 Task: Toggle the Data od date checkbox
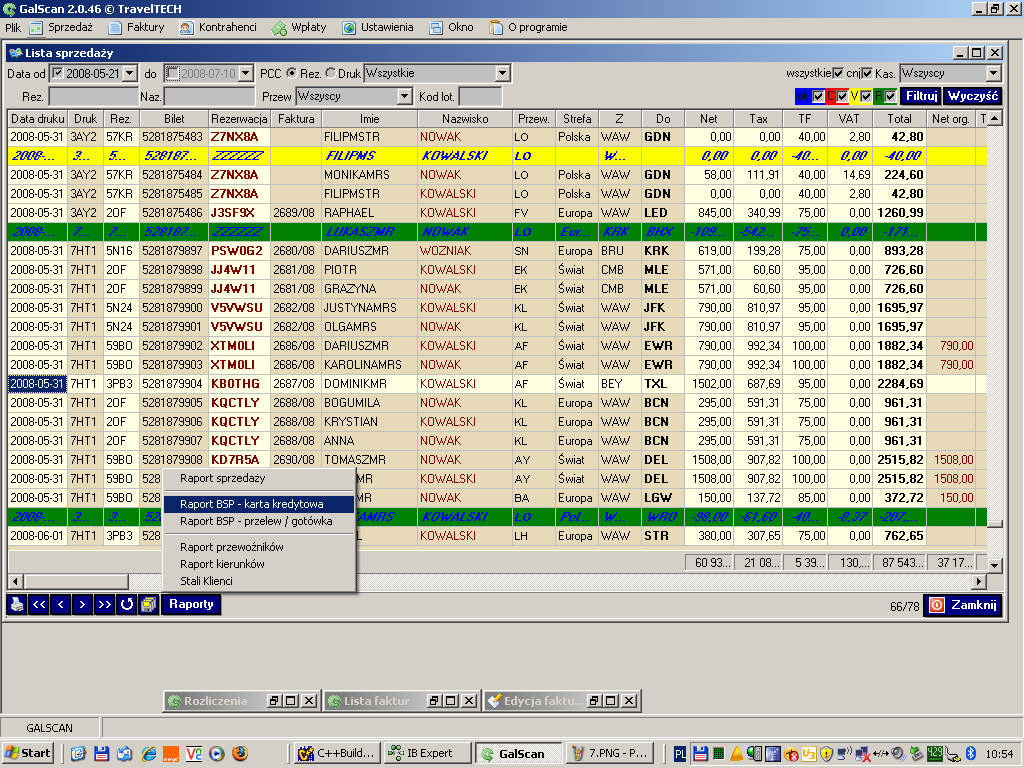(x=57, y=73)
